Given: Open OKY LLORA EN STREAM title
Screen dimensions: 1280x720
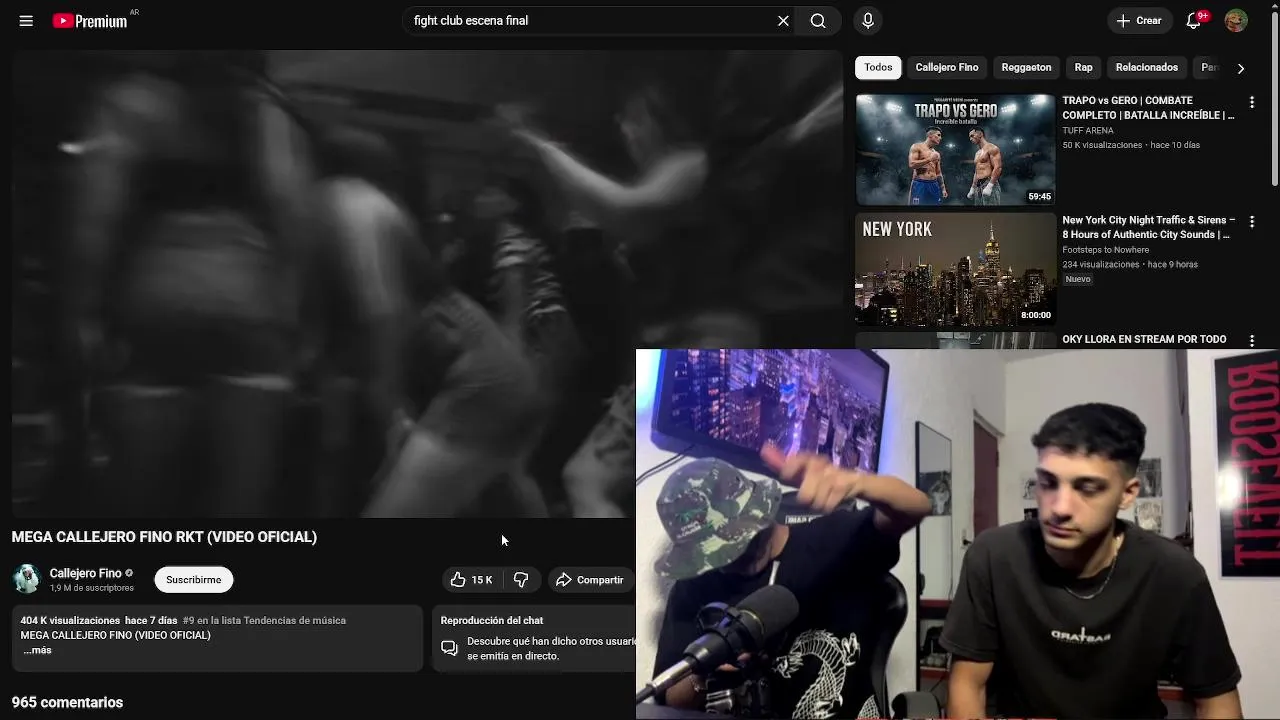Looking at the screenshot, I should pos(1144,340).
